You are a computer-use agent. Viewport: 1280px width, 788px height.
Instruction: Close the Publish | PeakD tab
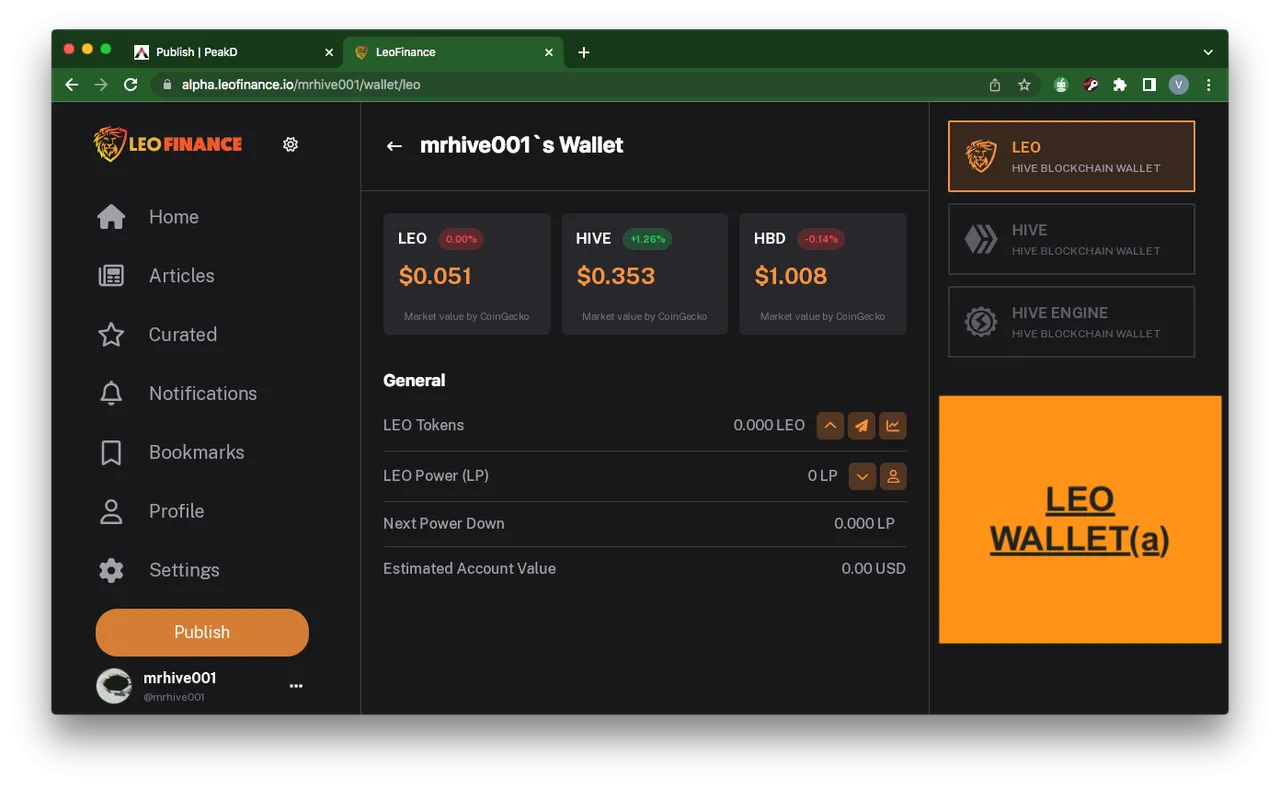point(329,52)
